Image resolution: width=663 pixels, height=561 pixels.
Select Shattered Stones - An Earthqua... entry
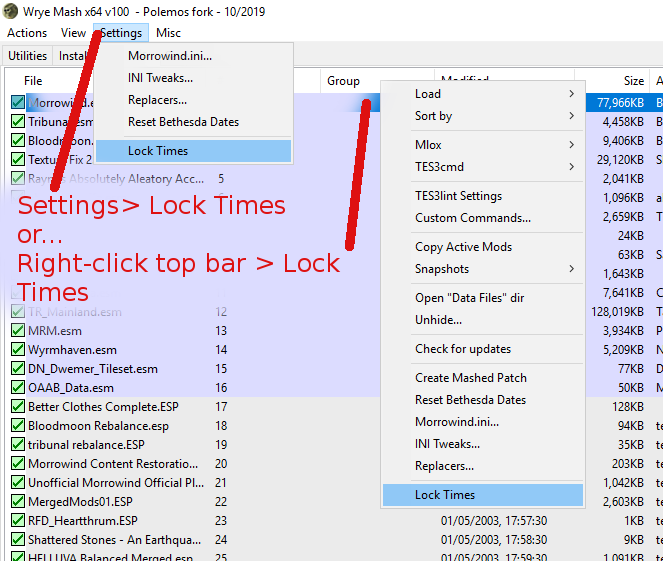pyautogui.click(x=115, y=540)
